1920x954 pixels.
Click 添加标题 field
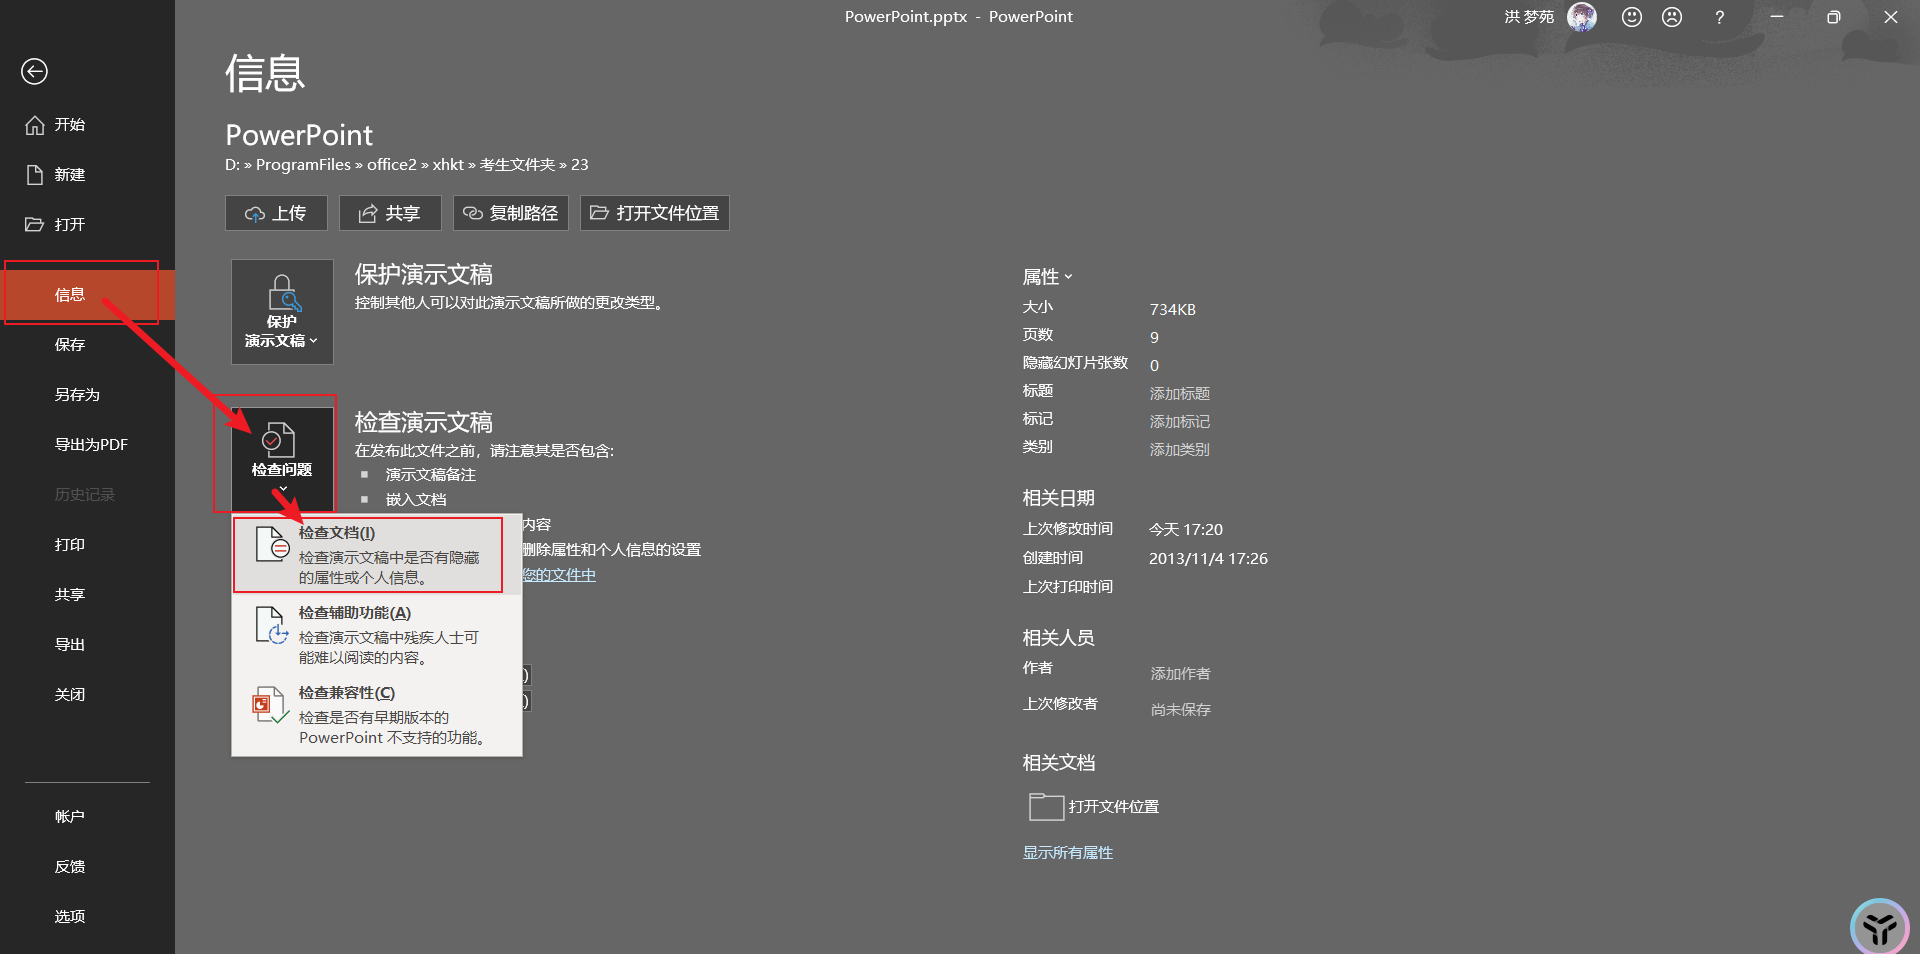(1180, 394)
